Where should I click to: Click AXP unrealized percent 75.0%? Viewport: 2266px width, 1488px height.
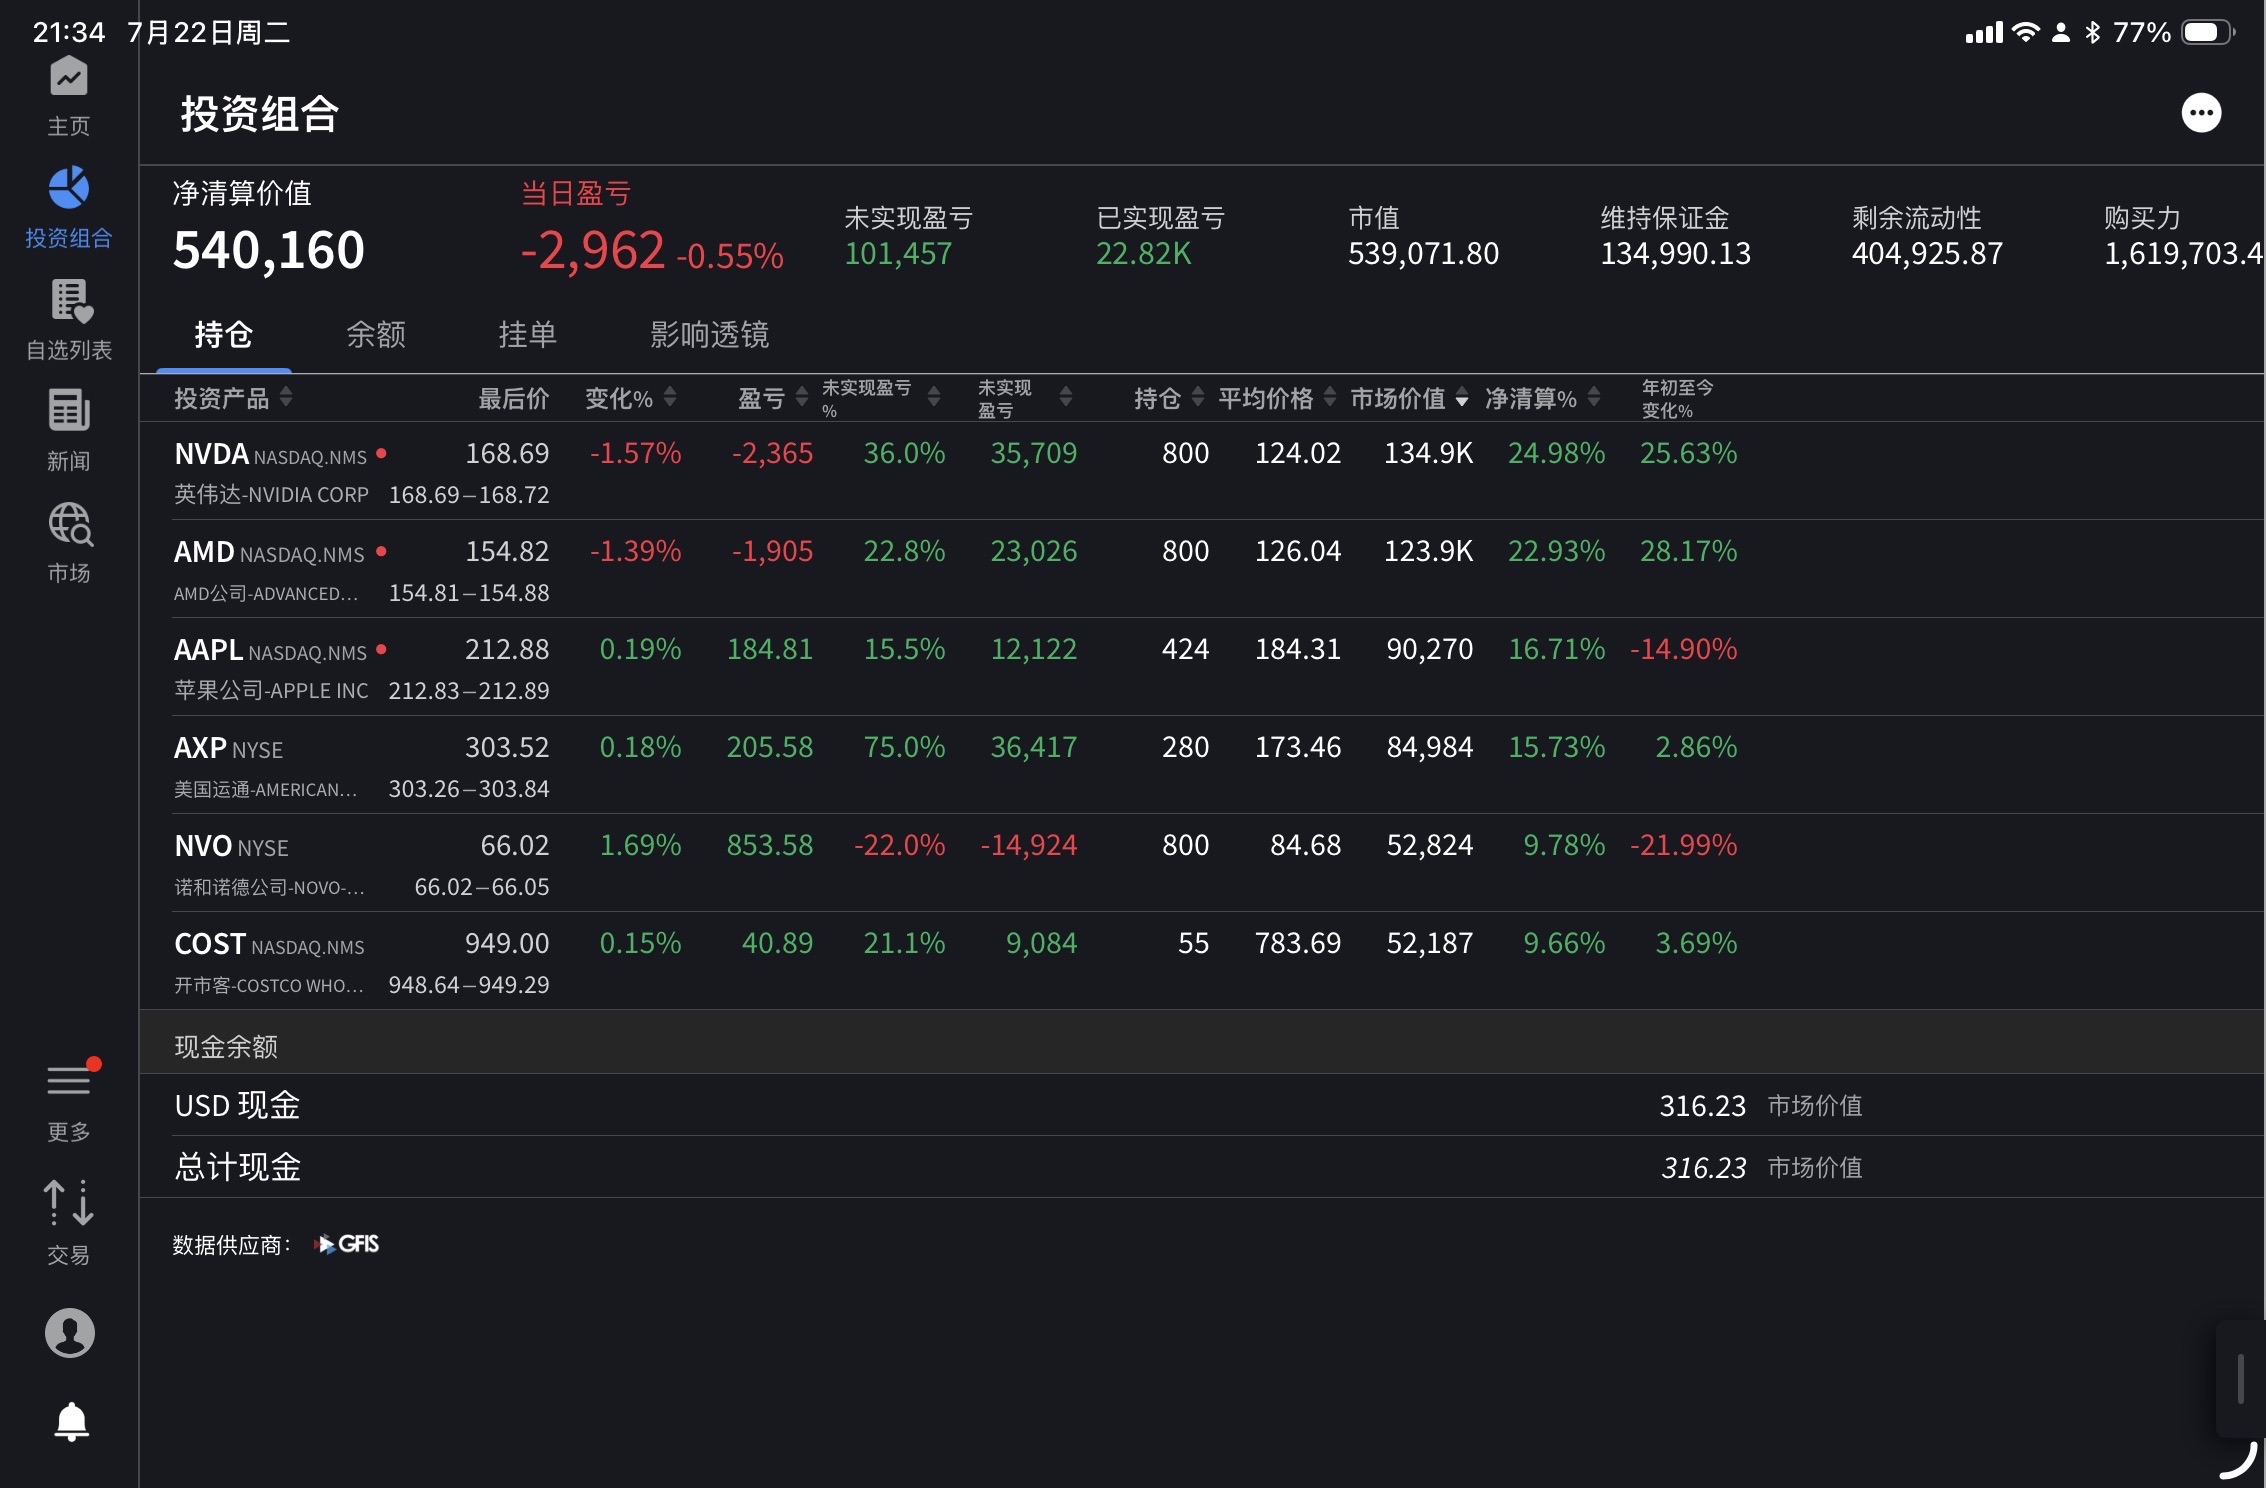pos(904,747)
